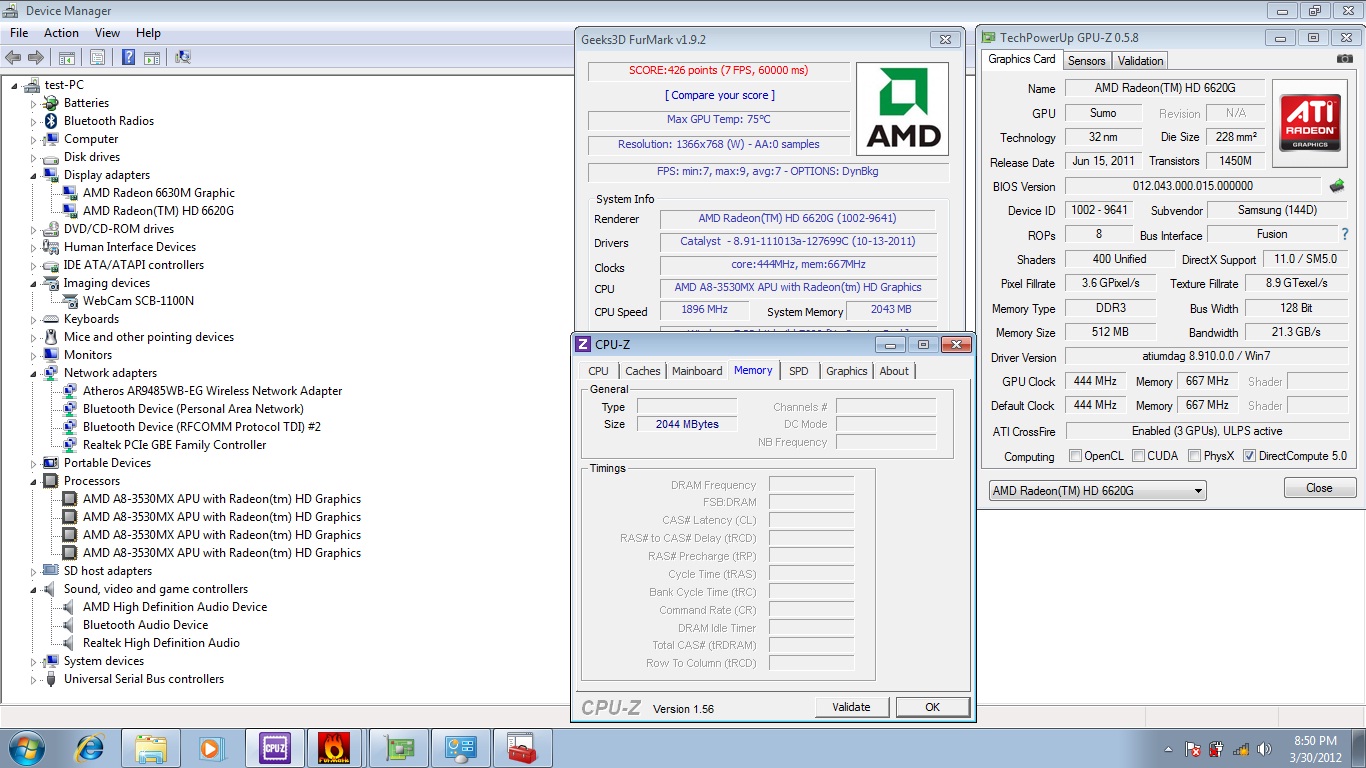Click the GPU-Z Name field value
The image size is (1366, 768).
pyautogui.click(x=1164, y=88)
